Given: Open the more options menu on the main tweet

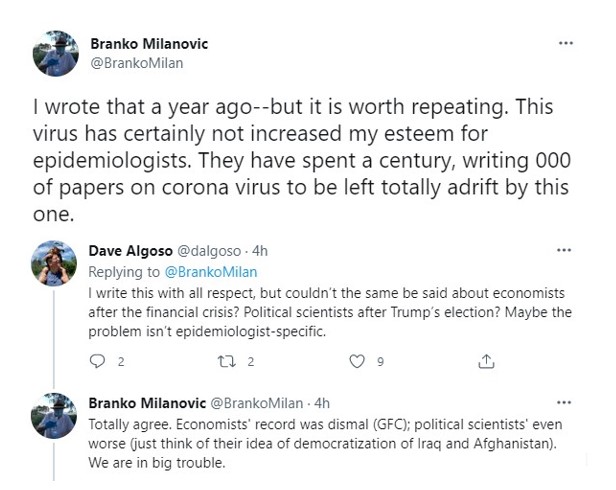Looking at the screenshot, I should point(565,45).
